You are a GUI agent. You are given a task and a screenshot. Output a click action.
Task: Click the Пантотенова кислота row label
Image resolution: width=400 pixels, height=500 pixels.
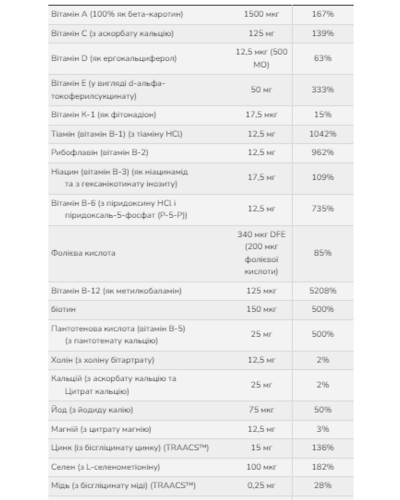click(118, 334)
